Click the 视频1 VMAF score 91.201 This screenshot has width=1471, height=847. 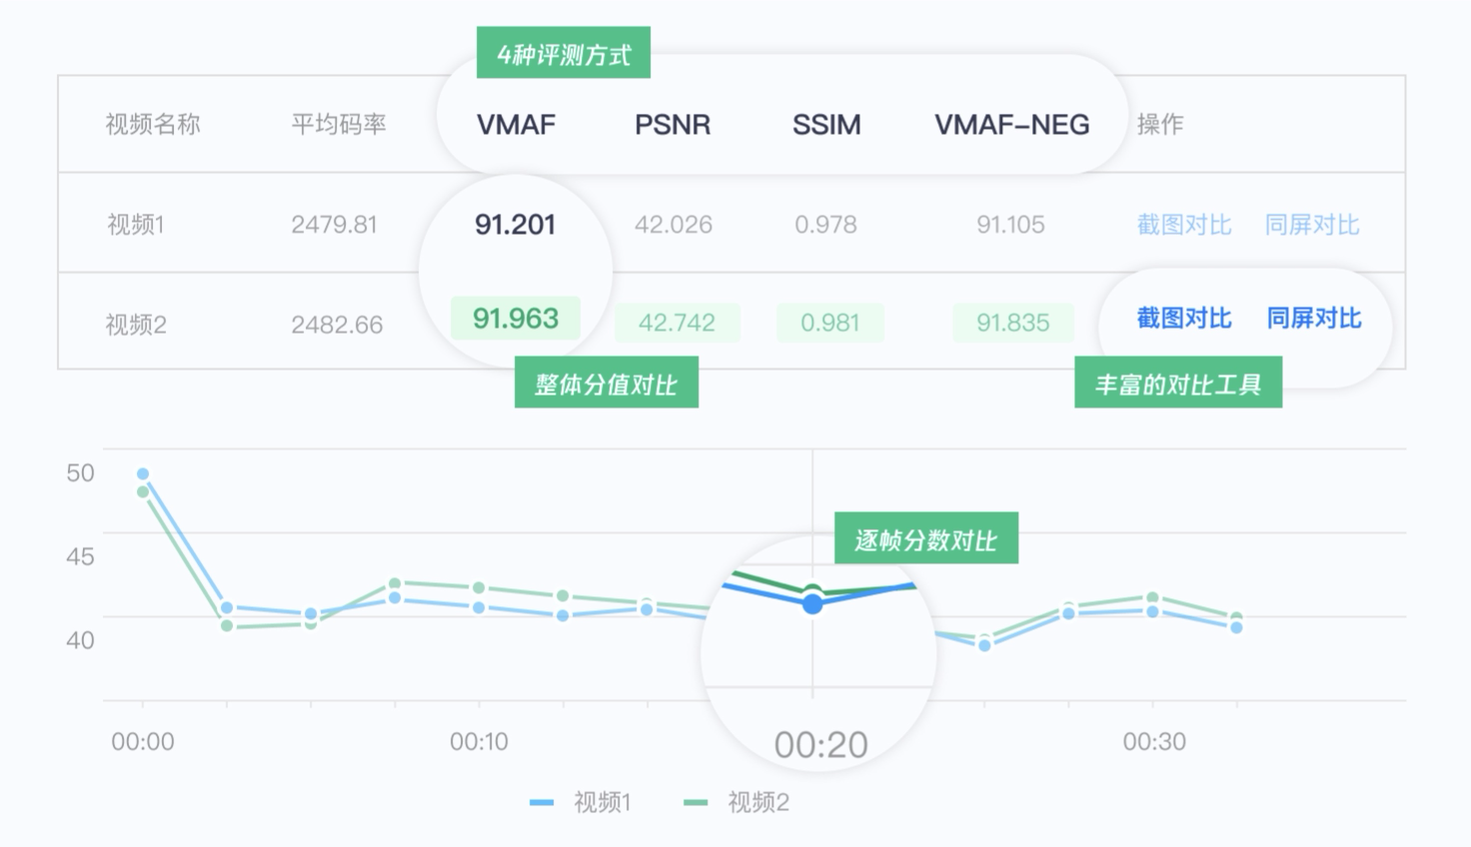click(x=515, y=224)
